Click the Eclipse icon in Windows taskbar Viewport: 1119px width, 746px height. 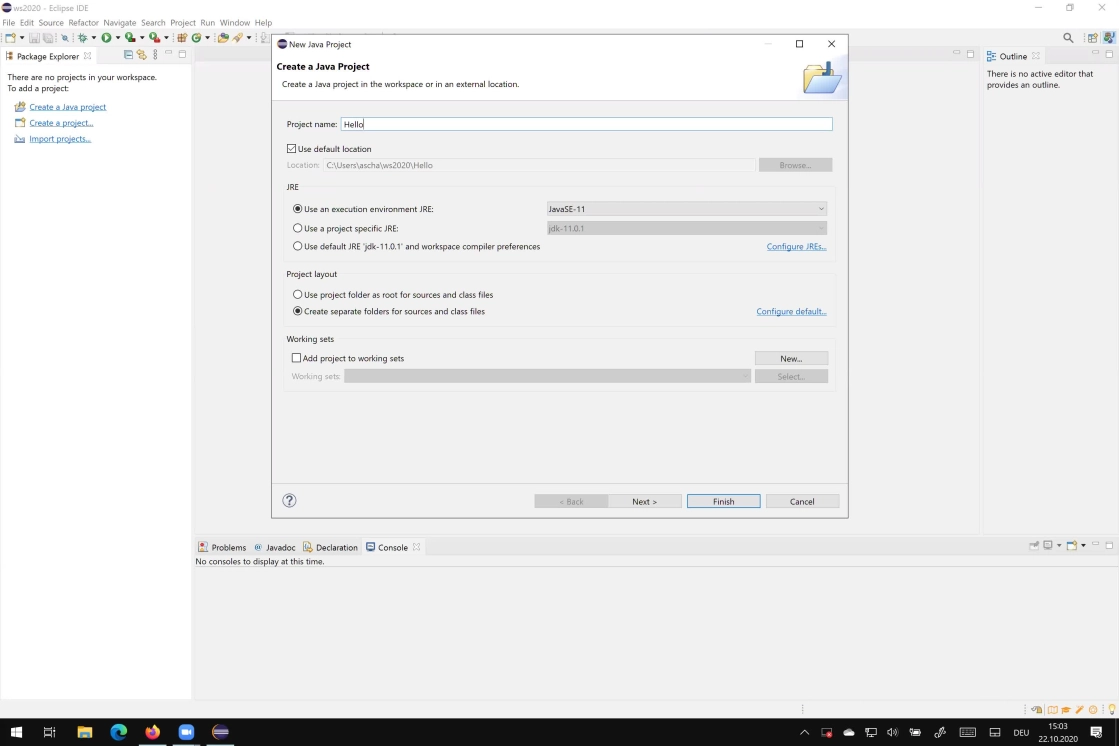[x=221, y=732]
